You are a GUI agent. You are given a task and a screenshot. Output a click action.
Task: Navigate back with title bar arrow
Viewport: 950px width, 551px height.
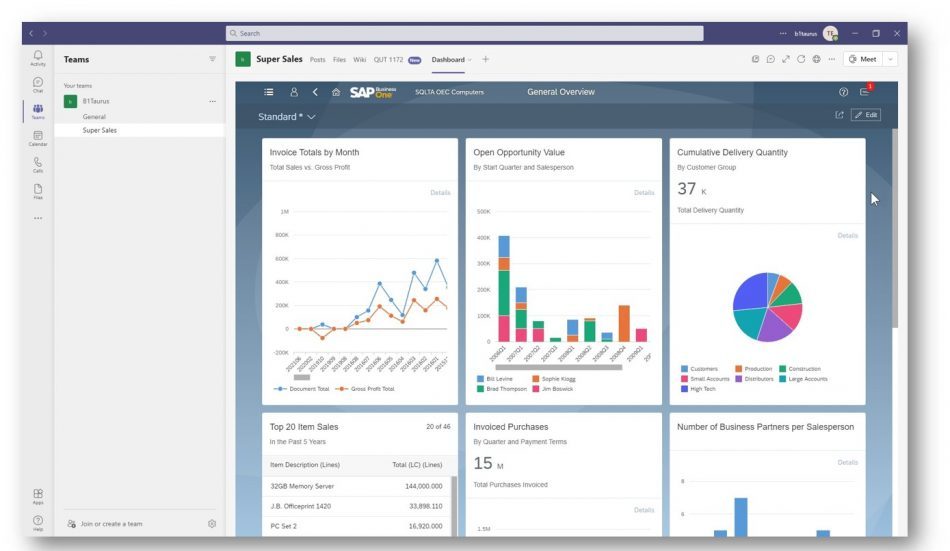(31, 33)
